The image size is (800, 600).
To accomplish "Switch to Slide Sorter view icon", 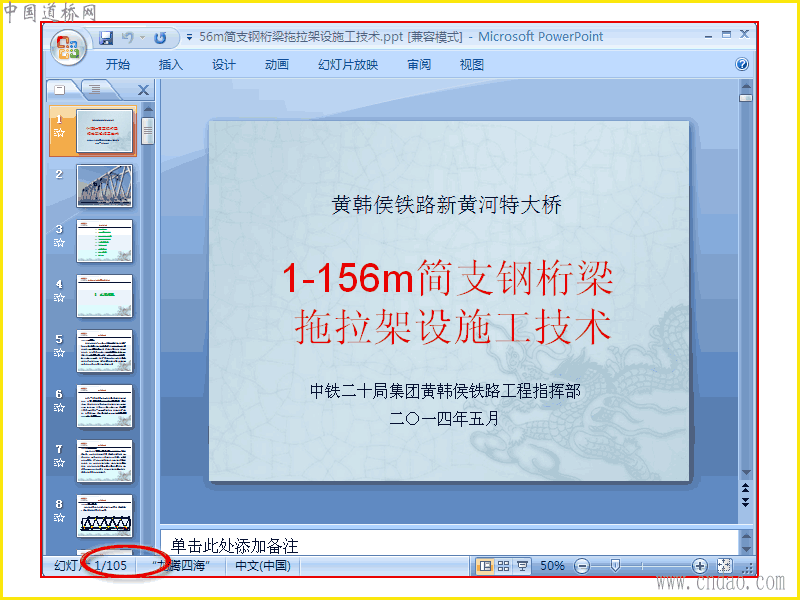I will pos(504,565).
